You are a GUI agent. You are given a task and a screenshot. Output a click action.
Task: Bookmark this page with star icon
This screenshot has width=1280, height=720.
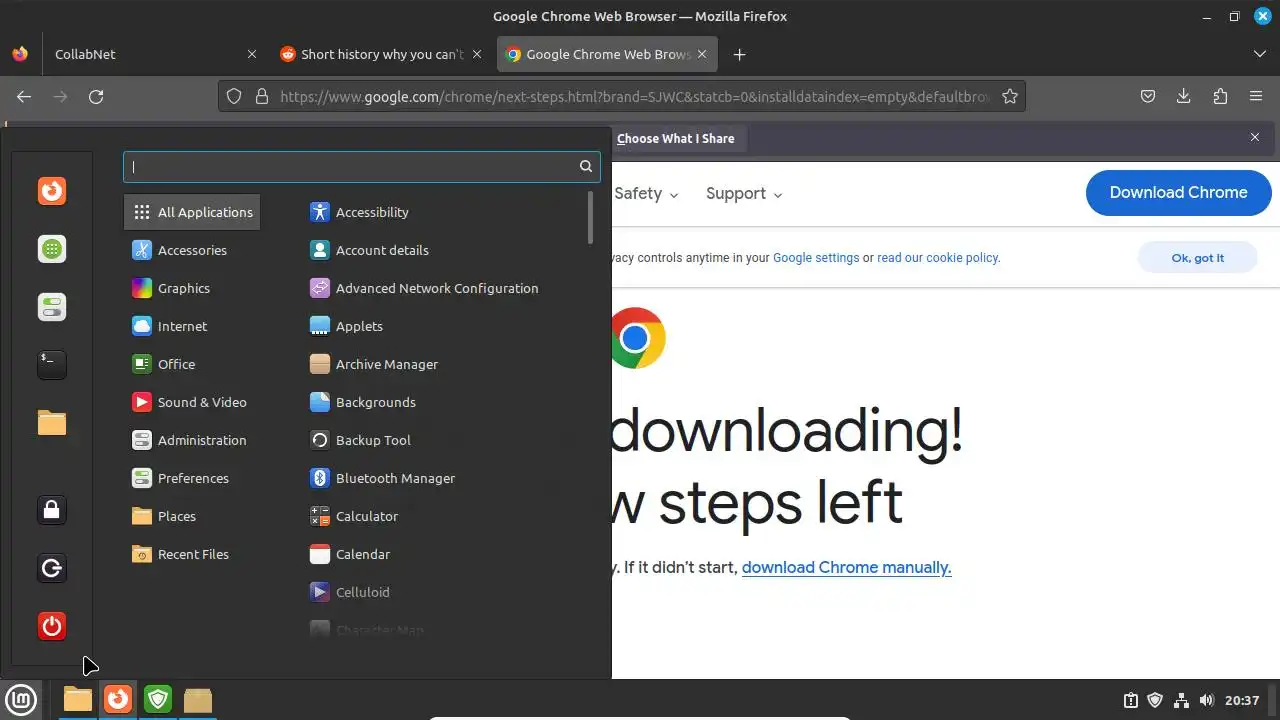pos(1010,96)
